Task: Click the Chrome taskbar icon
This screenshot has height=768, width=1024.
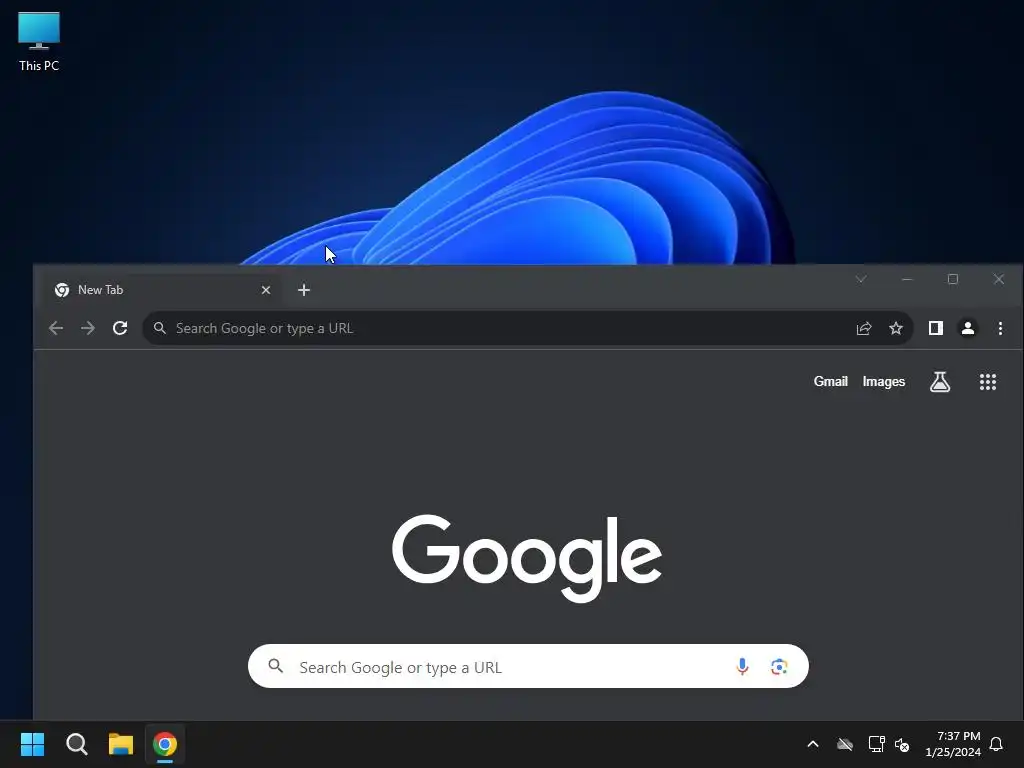Action: click(165, 744)
